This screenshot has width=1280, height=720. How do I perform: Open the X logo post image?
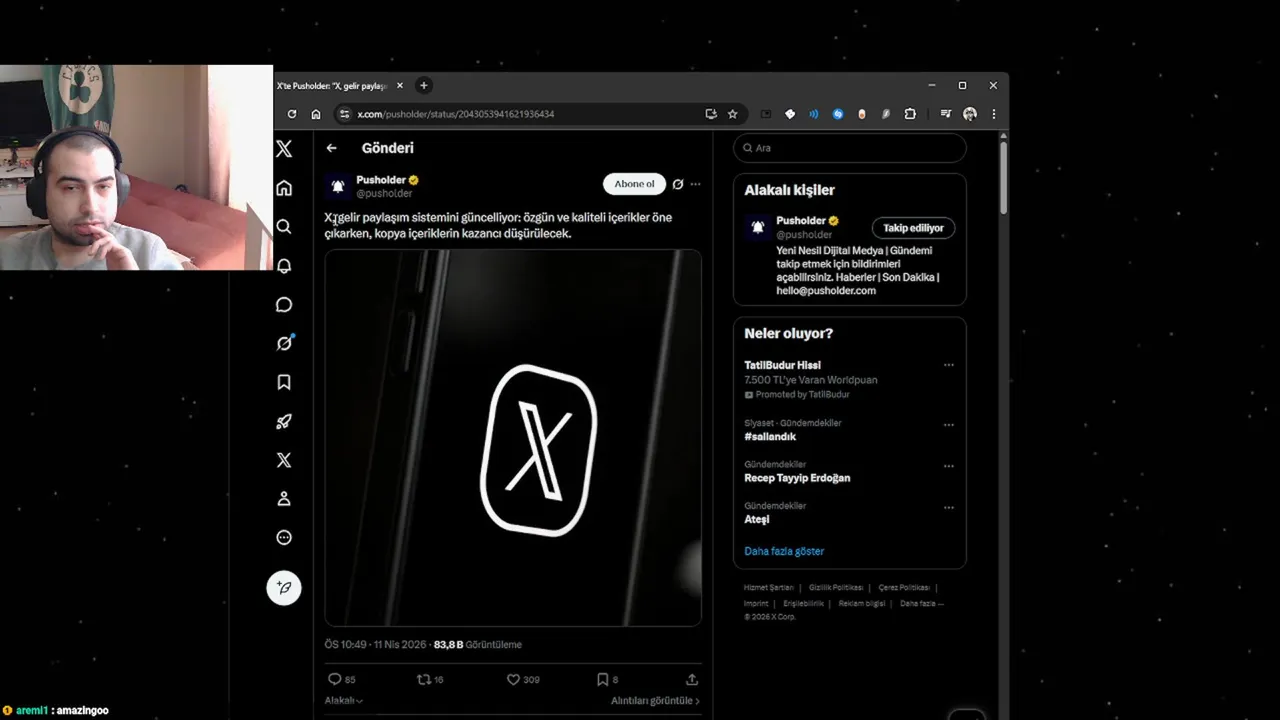pos(513,438)
